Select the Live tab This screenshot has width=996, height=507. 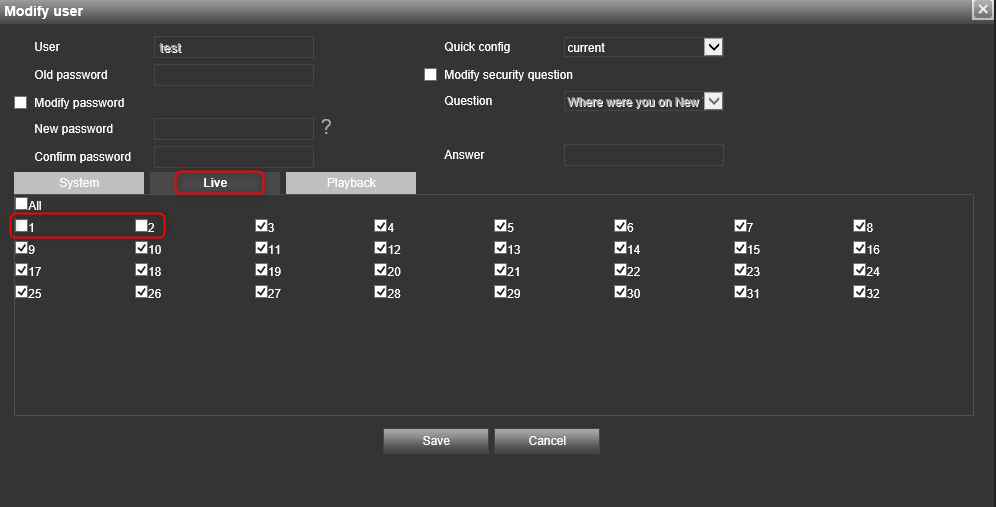(215, 183)
